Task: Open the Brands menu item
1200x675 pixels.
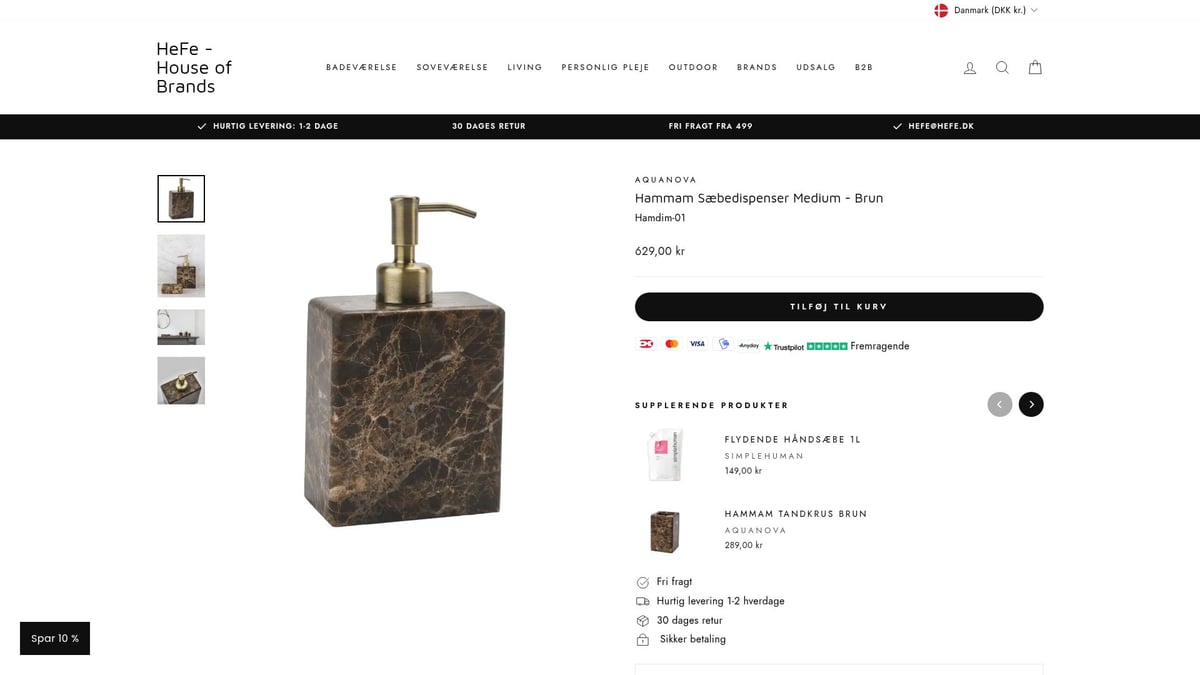Action: click(757, 68)
